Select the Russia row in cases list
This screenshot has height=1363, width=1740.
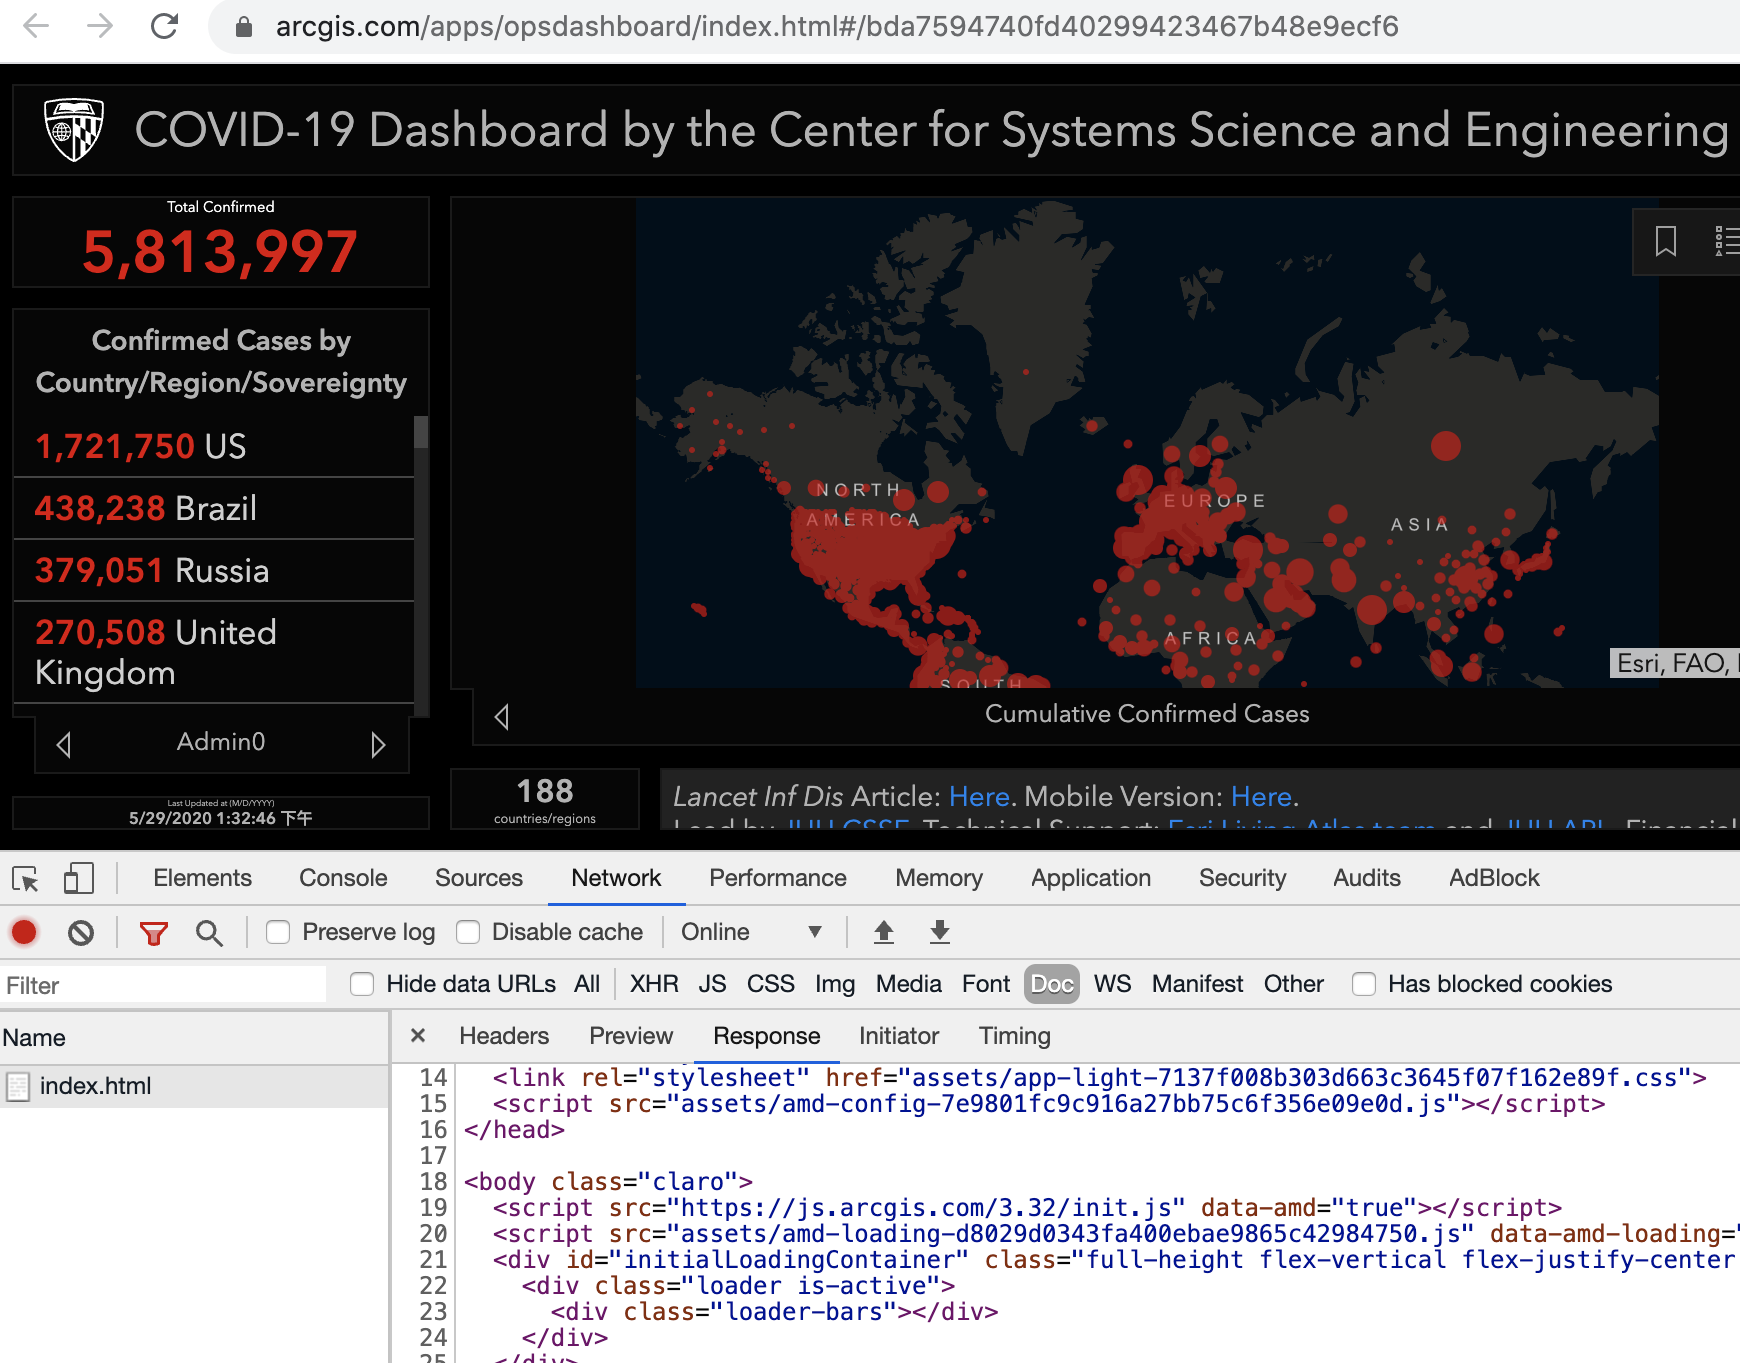click(x=213, y=570)
